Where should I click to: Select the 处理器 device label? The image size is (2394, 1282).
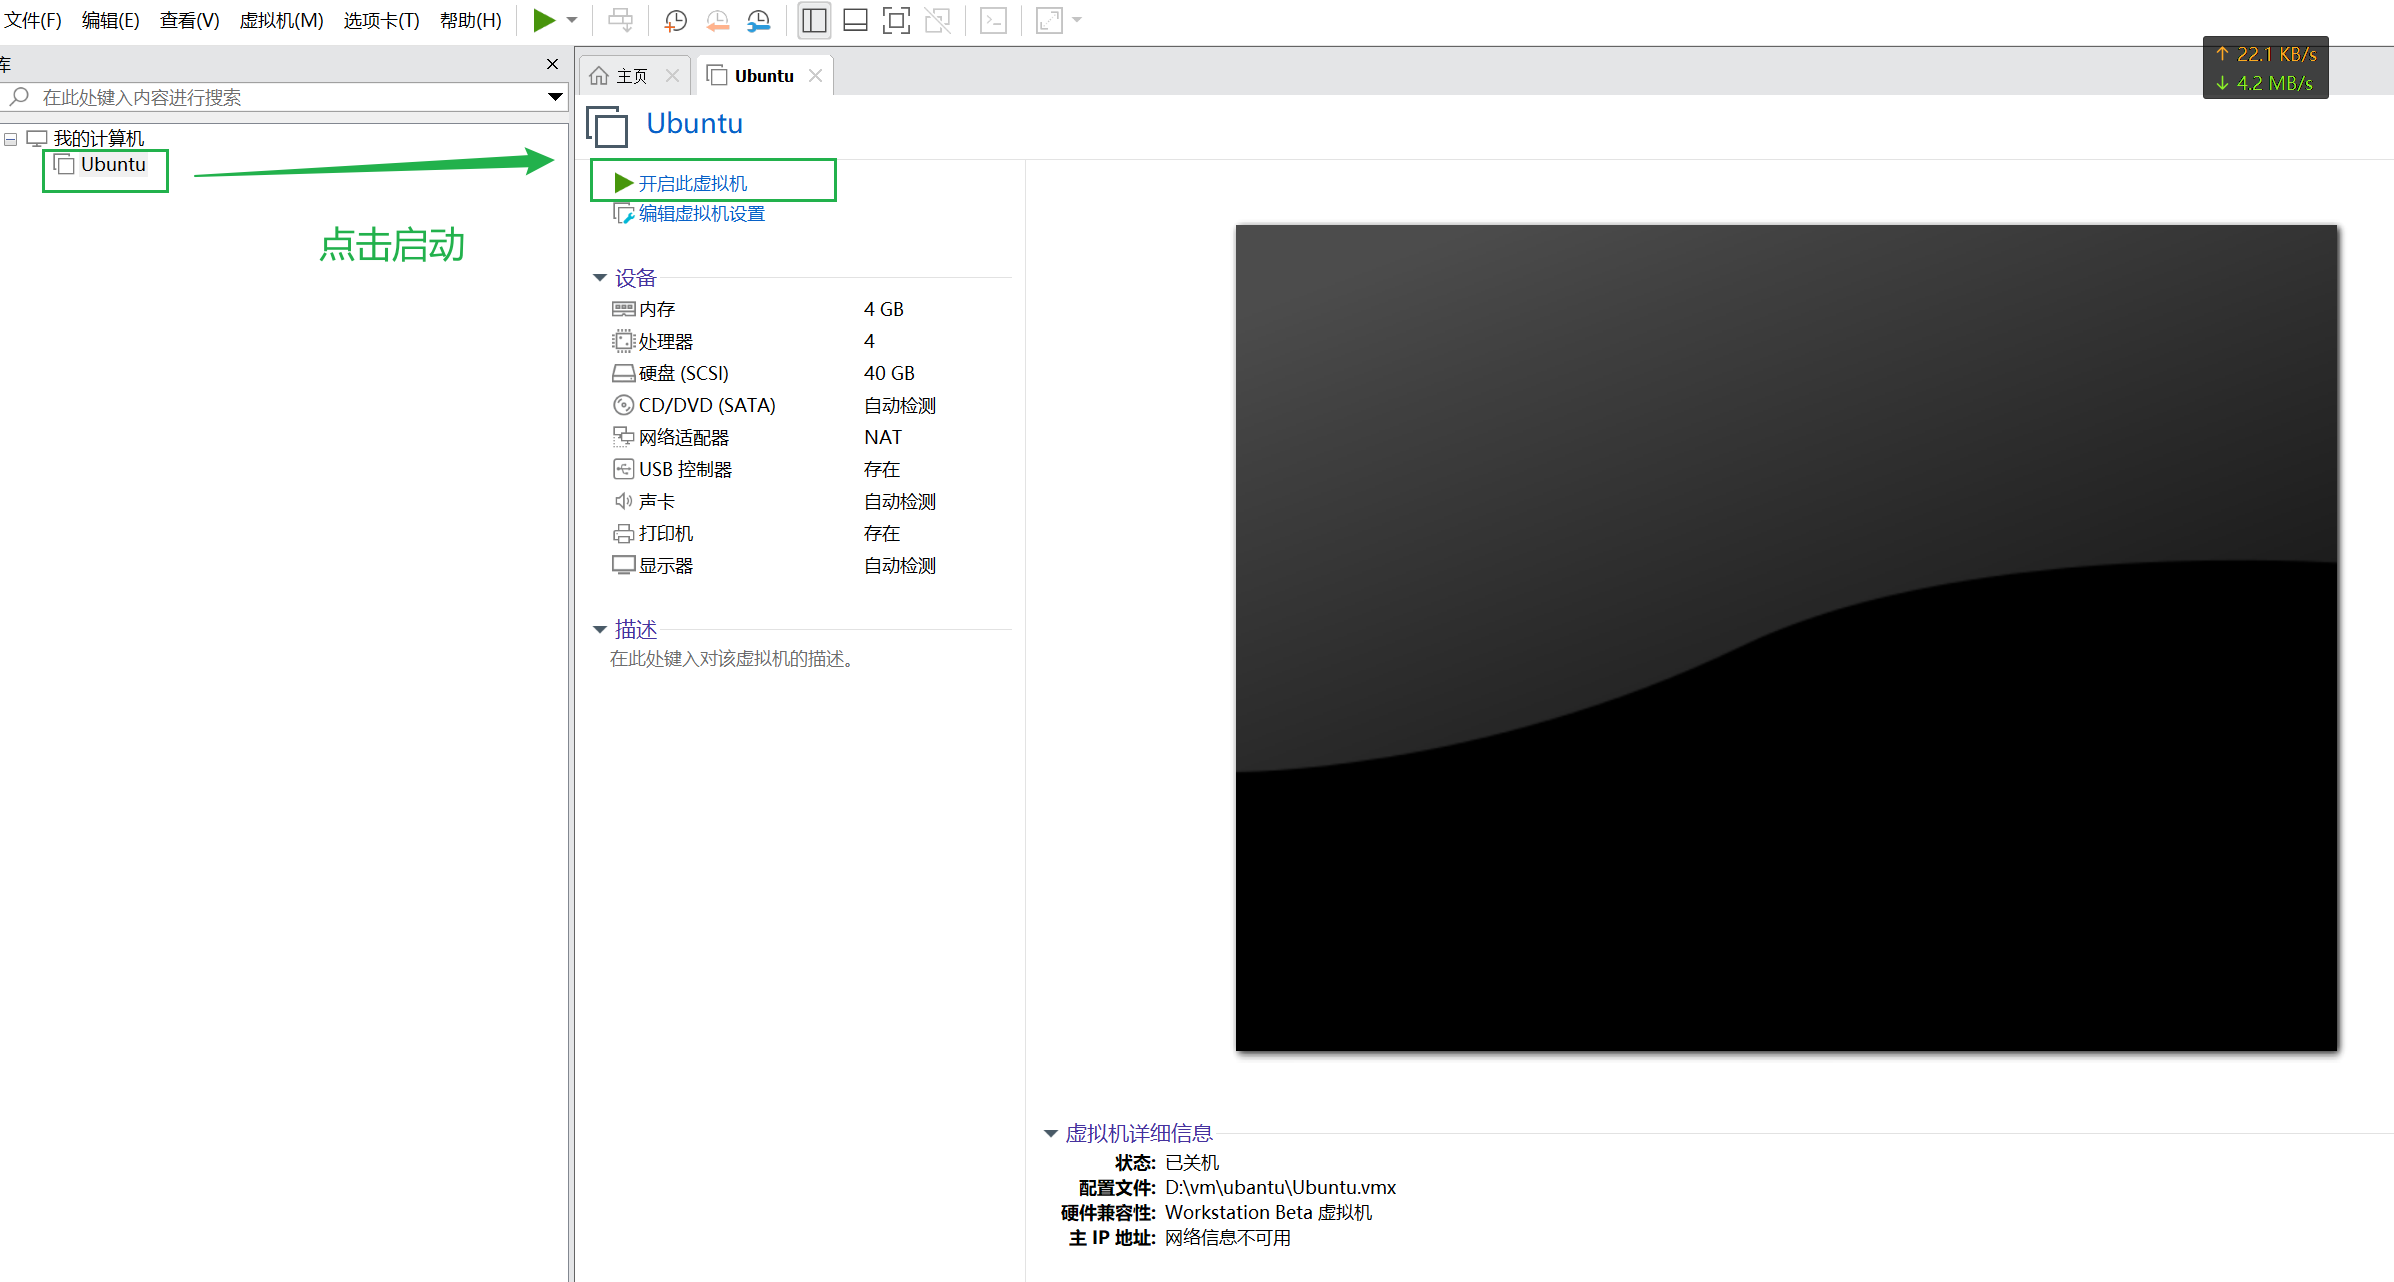[x=666, y=341]
